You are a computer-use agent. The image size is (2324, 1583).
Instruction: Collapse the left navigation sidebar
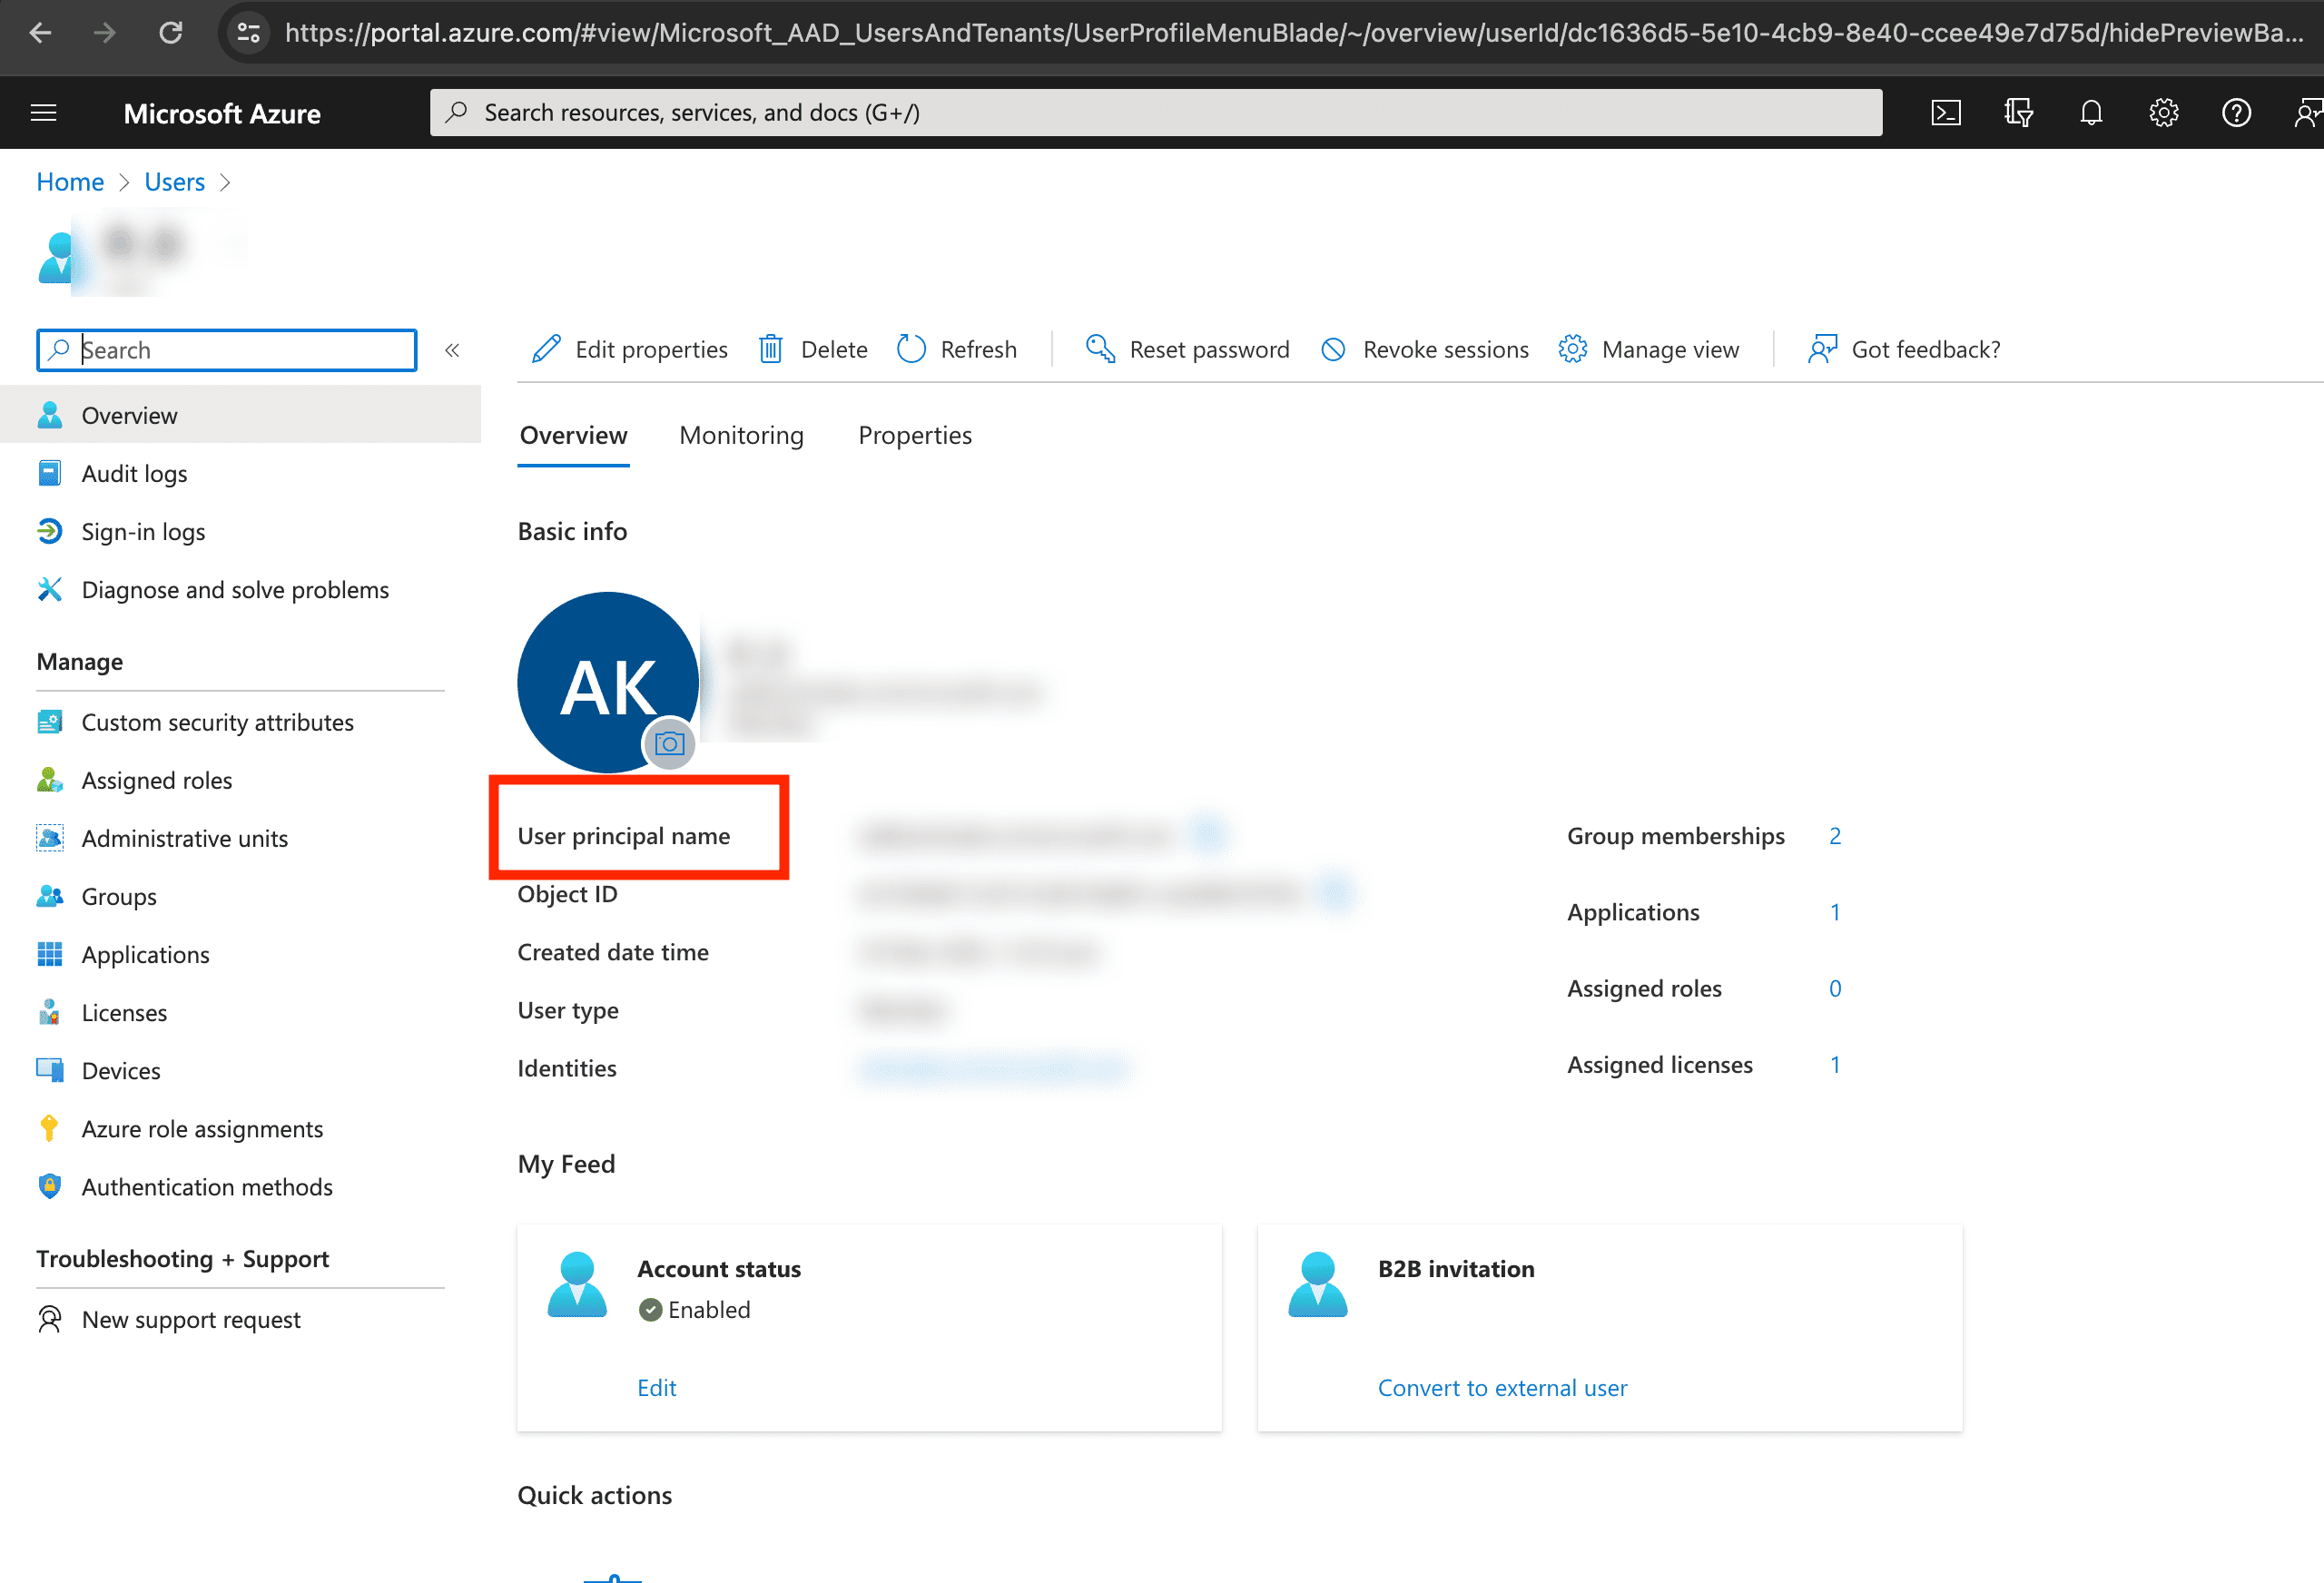pos(452,350)
